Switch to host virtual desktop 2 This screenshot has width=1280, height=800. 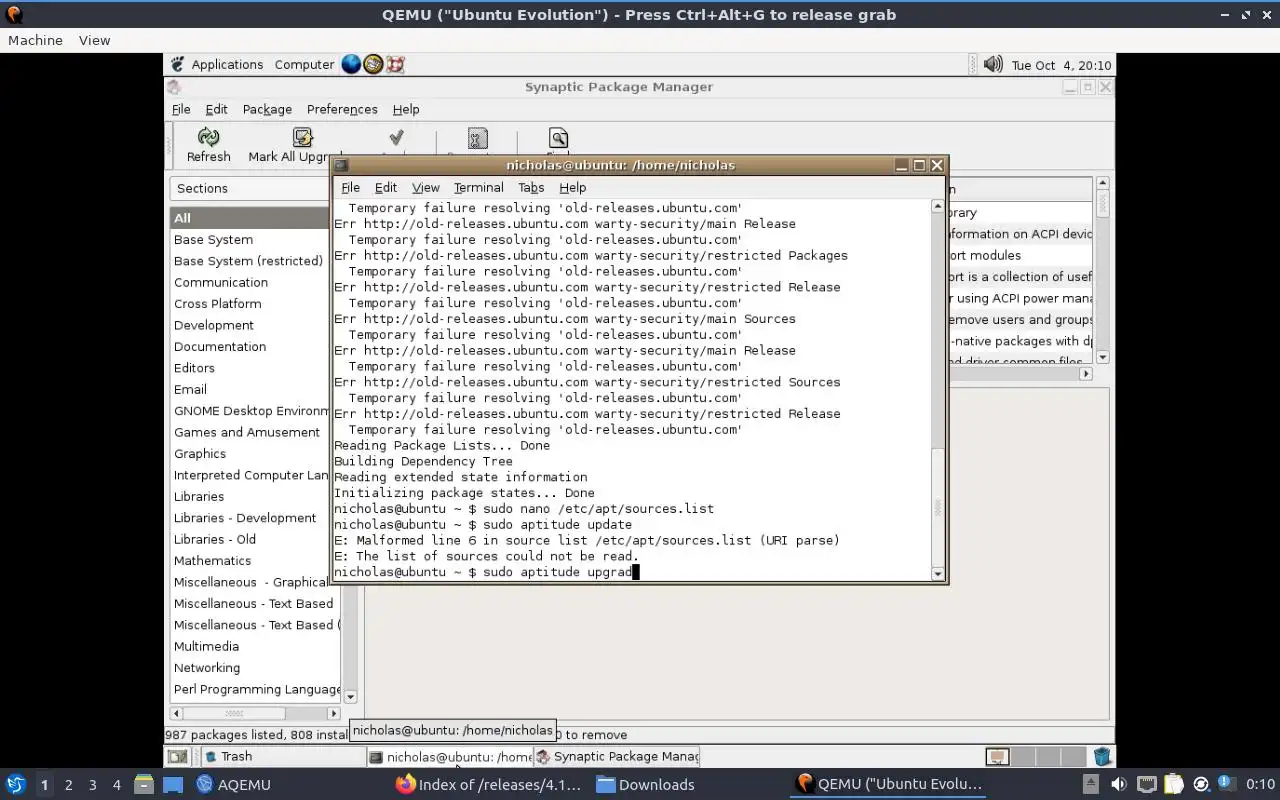68,784
